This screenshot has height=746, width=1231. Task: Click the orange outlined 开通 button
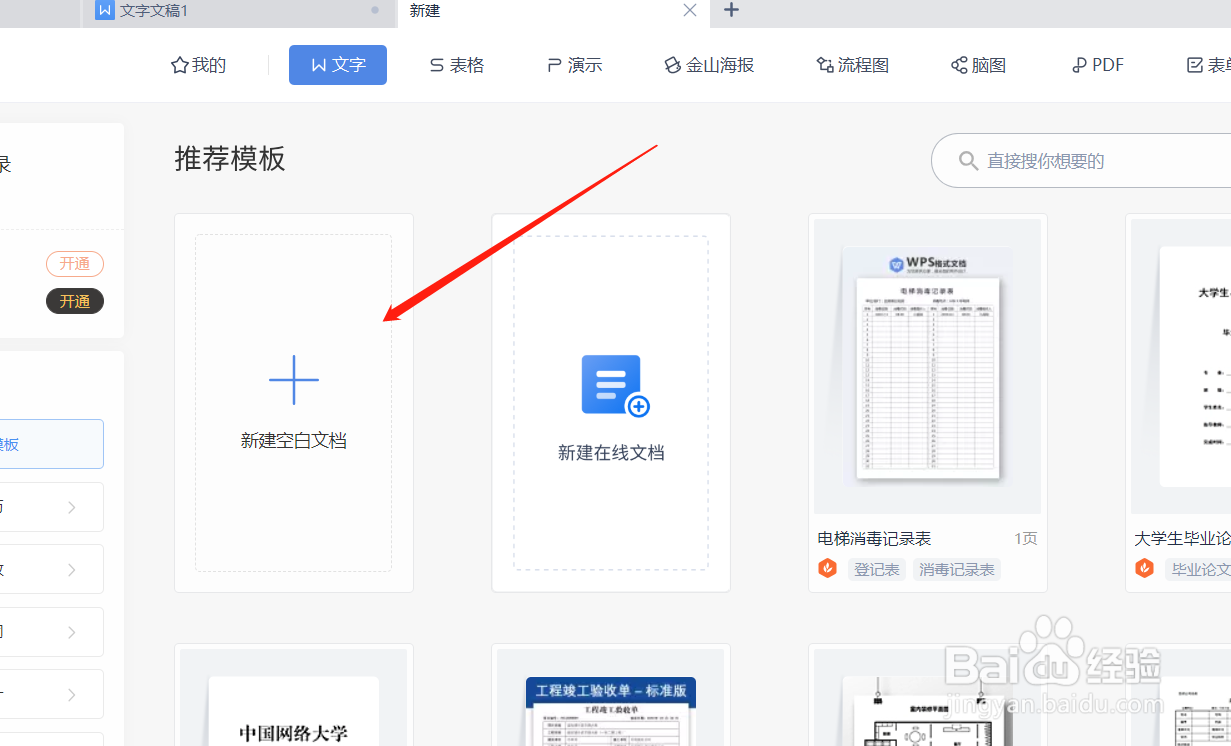pyautogui.click(x=75, y=264)
